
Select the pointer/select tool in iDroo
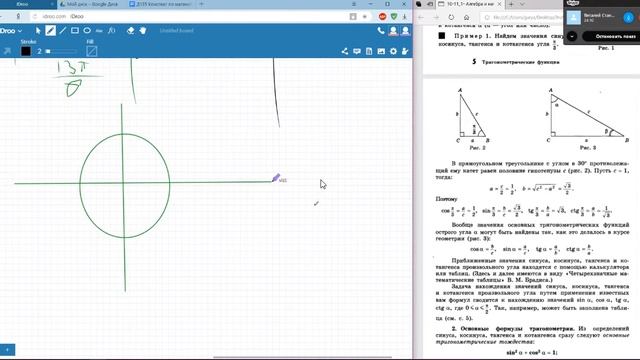coord(38,31)
